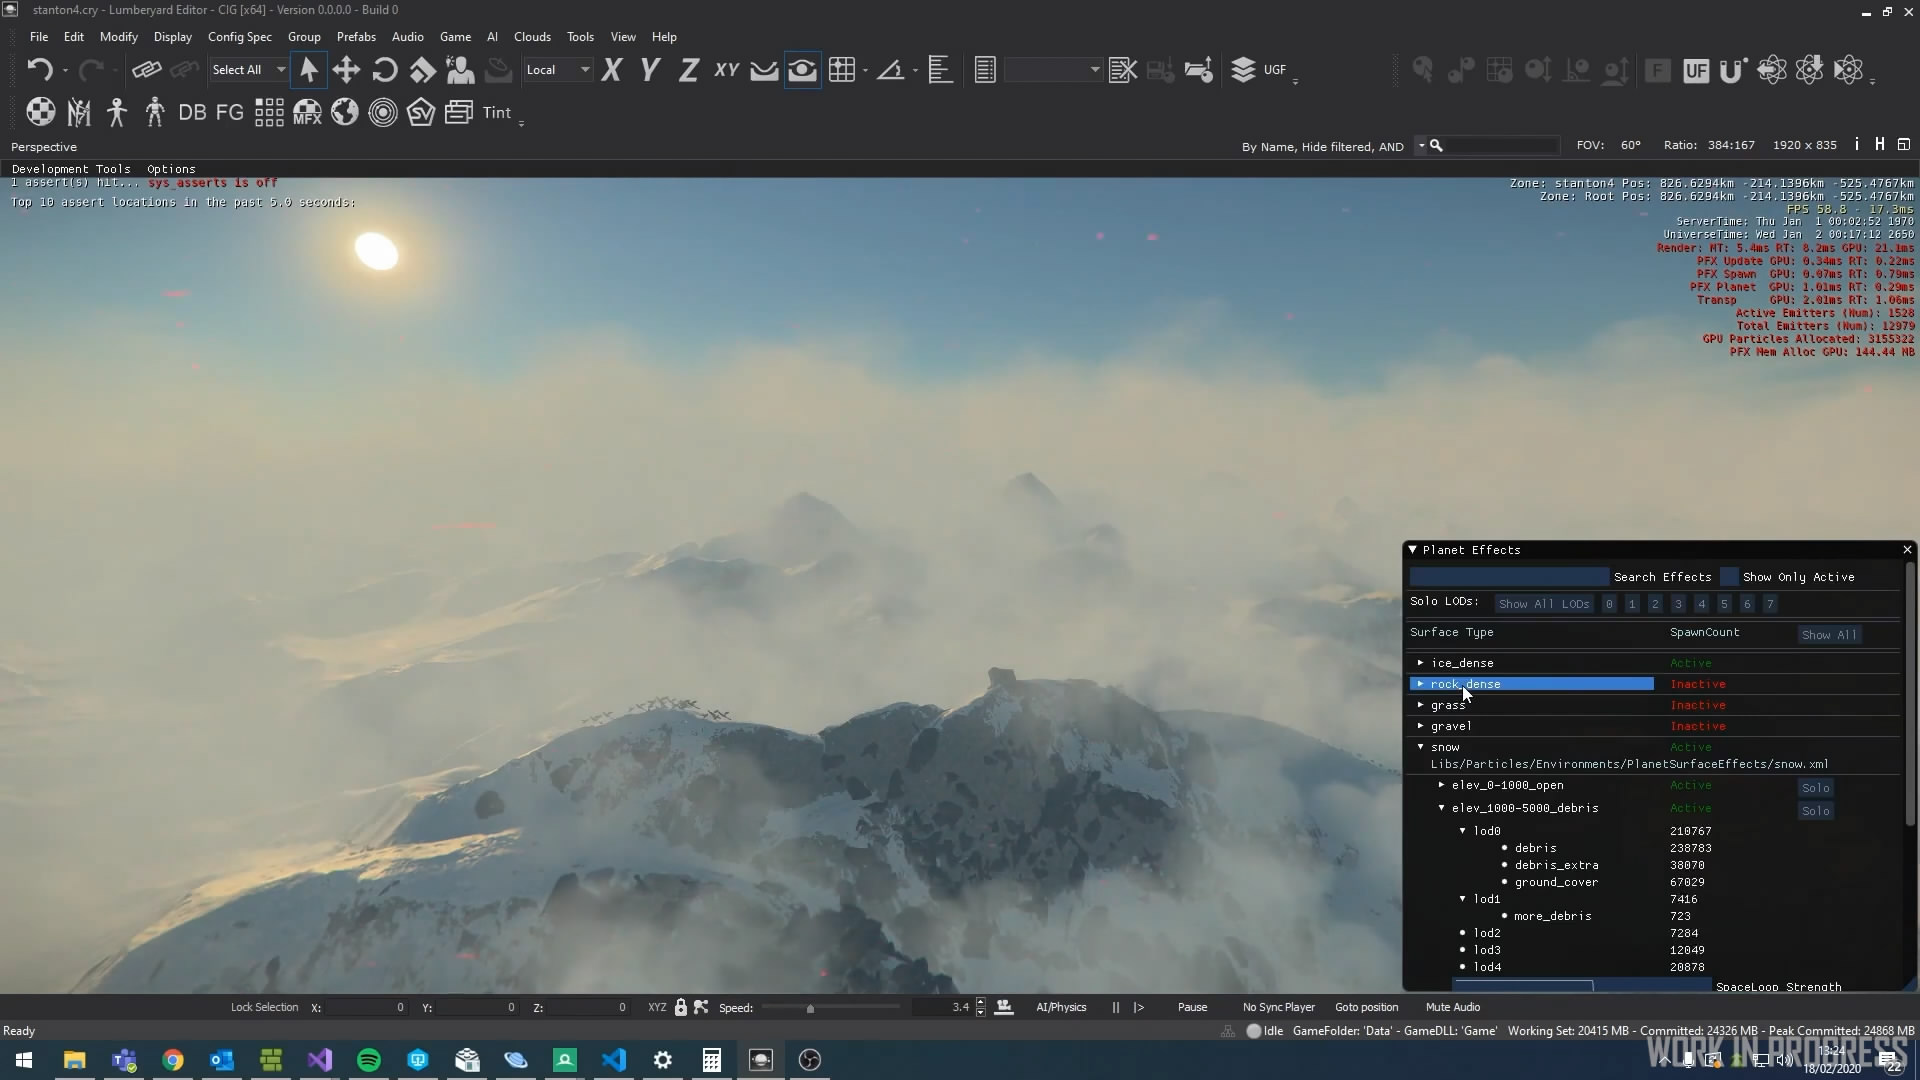
Task: Click the Goto position button
Action: pyautogui.click(x=1366, y=1007)
